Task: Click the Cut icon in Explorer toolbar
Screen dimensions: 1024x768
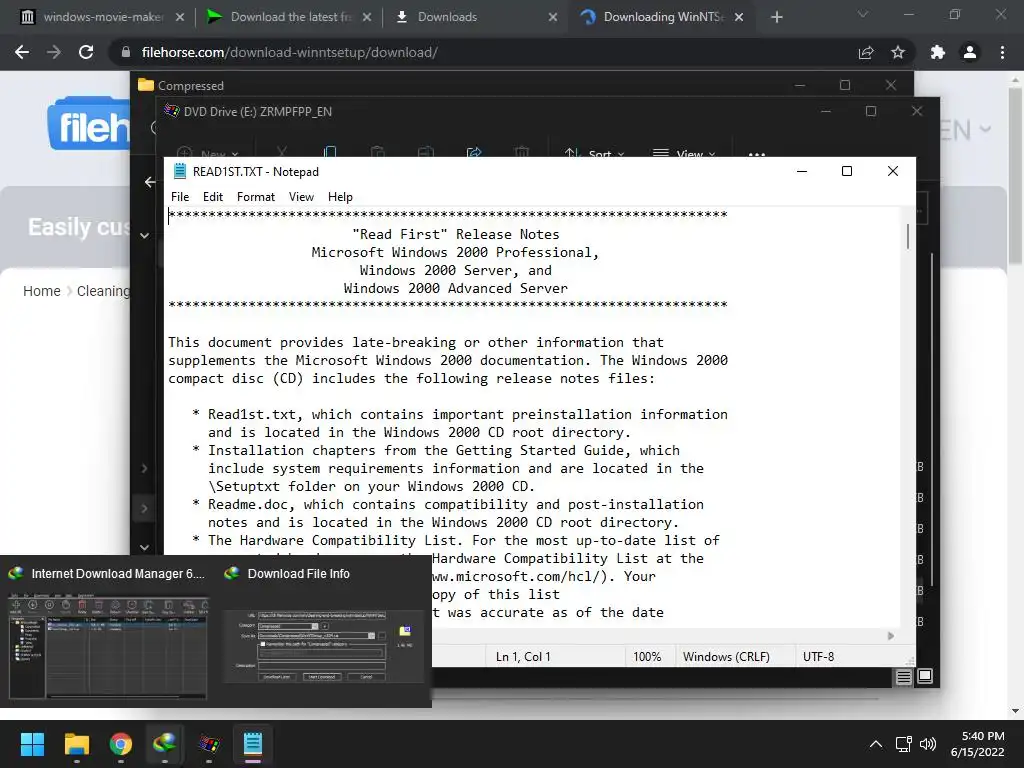Action: [282, 152]
